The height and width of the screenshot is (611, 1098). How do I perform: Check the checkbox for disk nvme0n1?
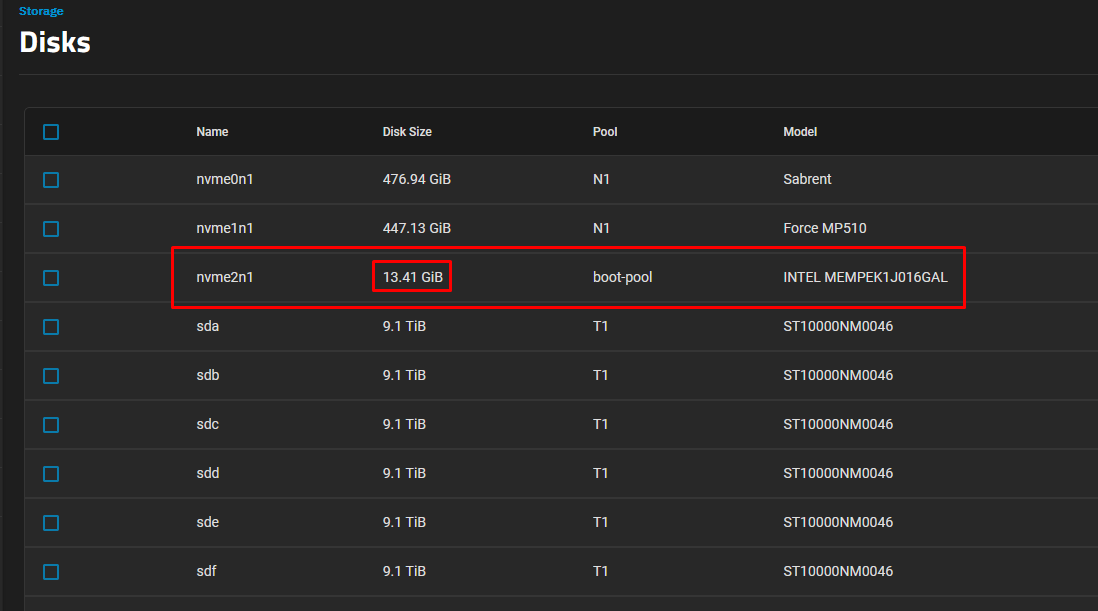click(51, 179)
